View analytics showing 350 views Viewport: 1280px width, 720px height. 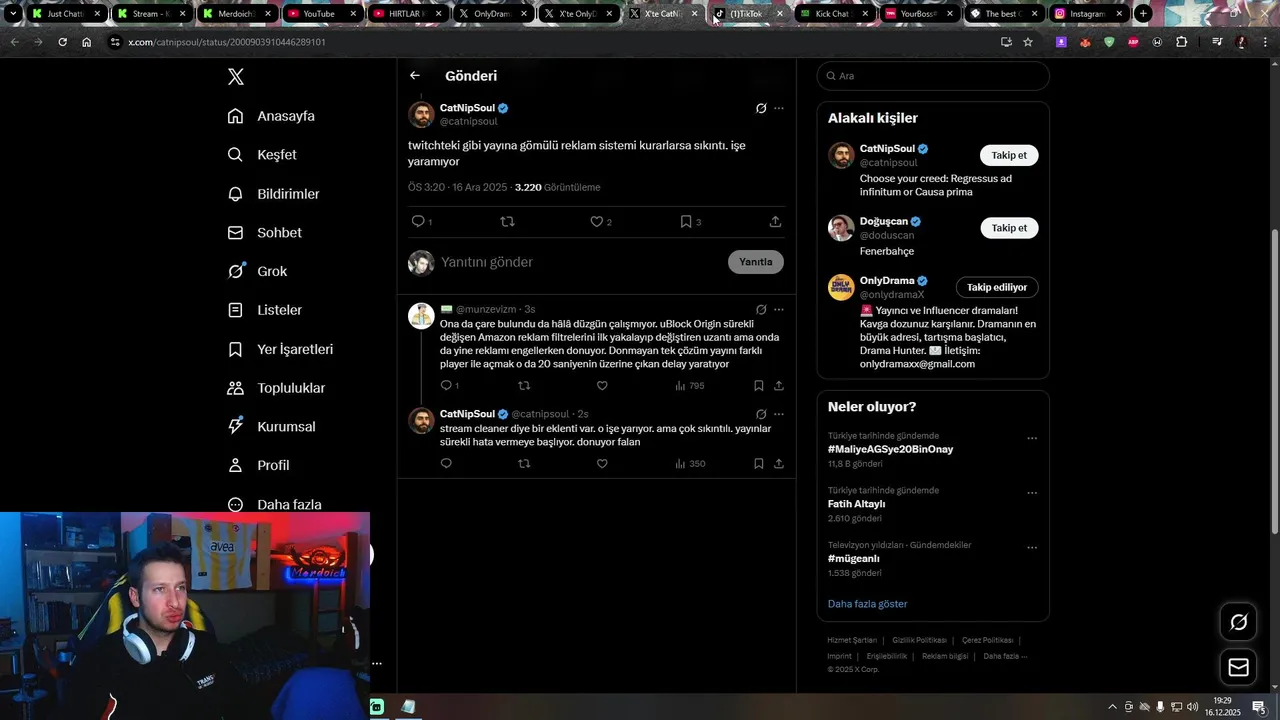point(689,463)
